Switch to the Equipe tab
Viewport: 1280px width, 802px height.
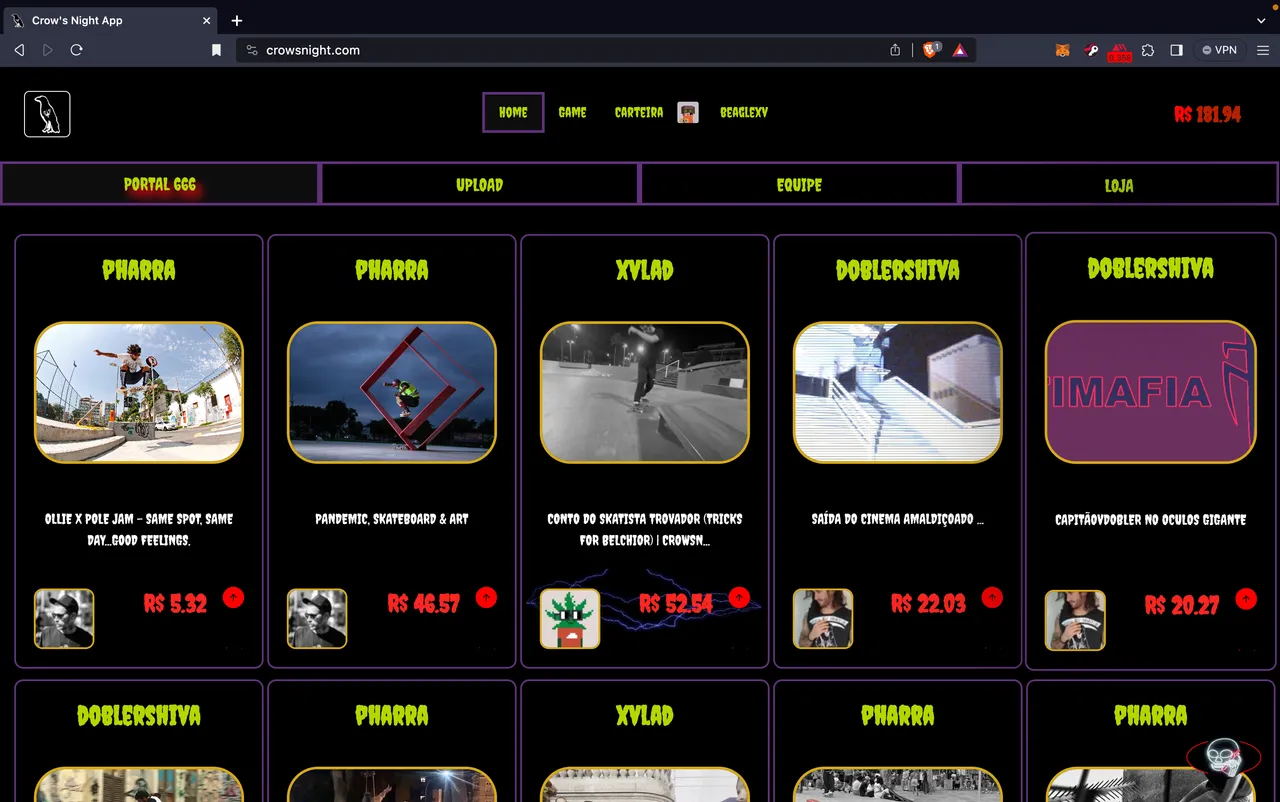pyautogui.click(x=799, y=184)
